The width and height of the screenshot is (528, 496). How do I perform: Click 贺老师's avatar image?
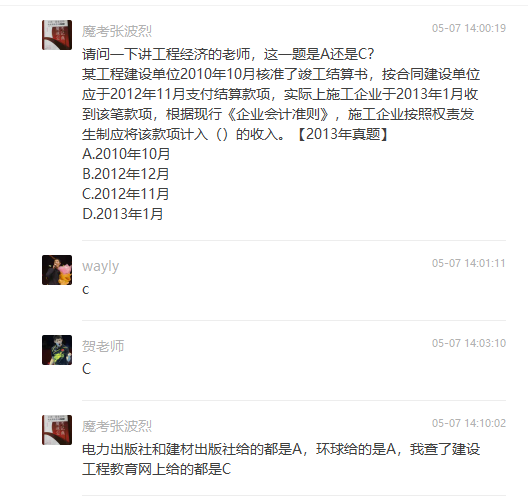click(x=57, y=350)
